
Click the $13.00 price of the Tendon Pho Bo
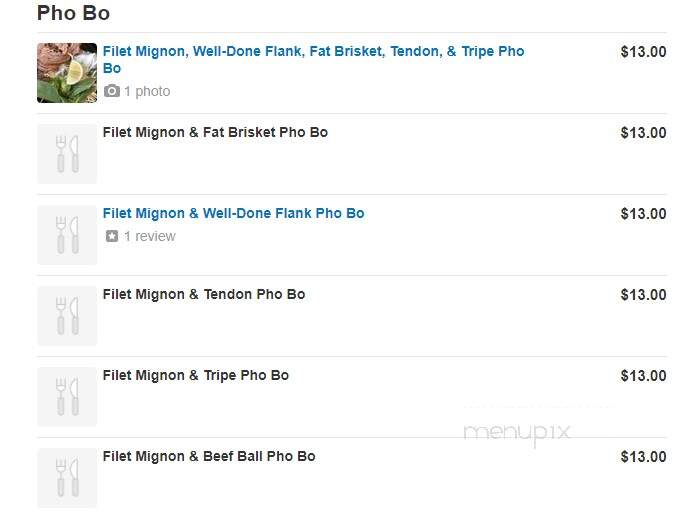coord(643,295)
